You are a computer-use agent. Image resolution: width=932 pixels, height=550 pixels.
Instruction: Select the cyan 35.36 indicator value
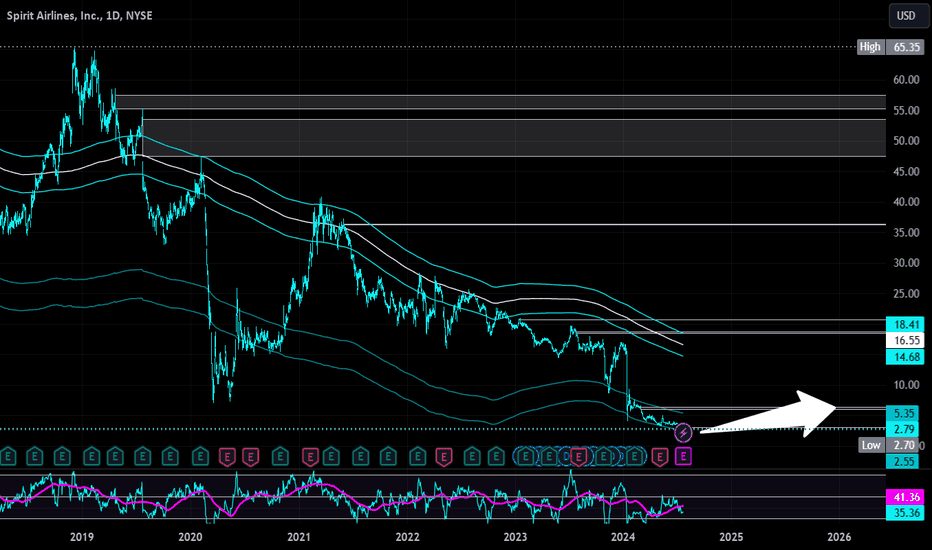tap(905, 513)
